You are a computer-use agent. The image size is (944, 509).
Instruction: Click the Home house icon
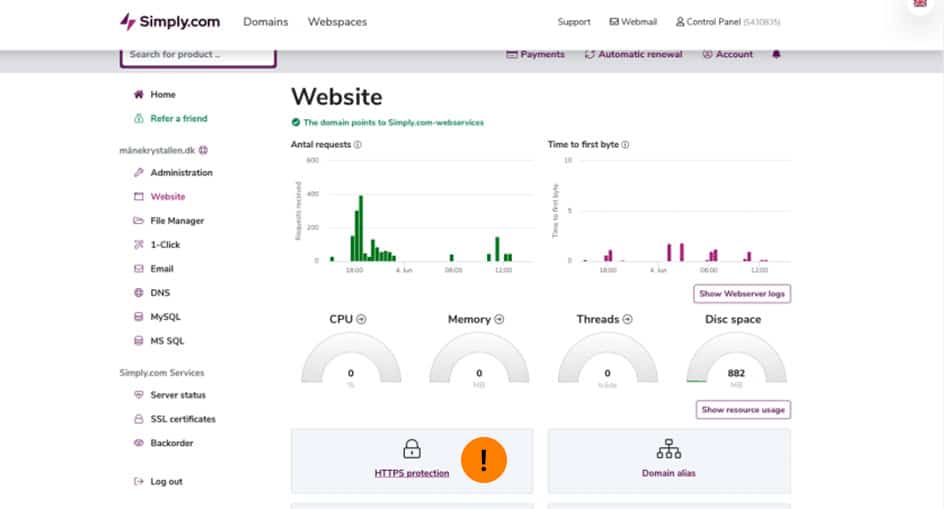tap(138, 94)
